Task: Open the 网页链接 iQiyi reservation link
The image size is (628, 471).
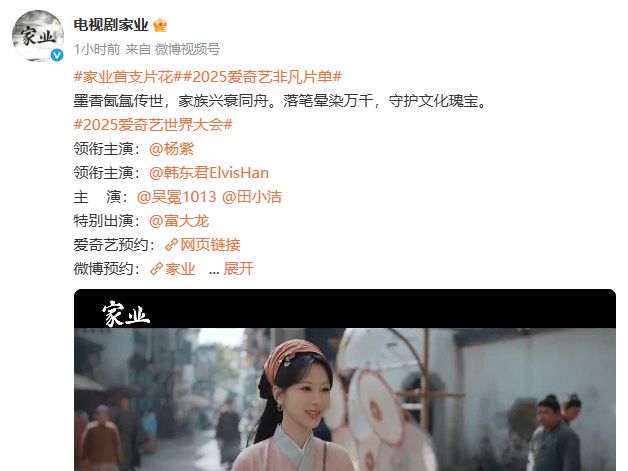Action: click(210, 245)
